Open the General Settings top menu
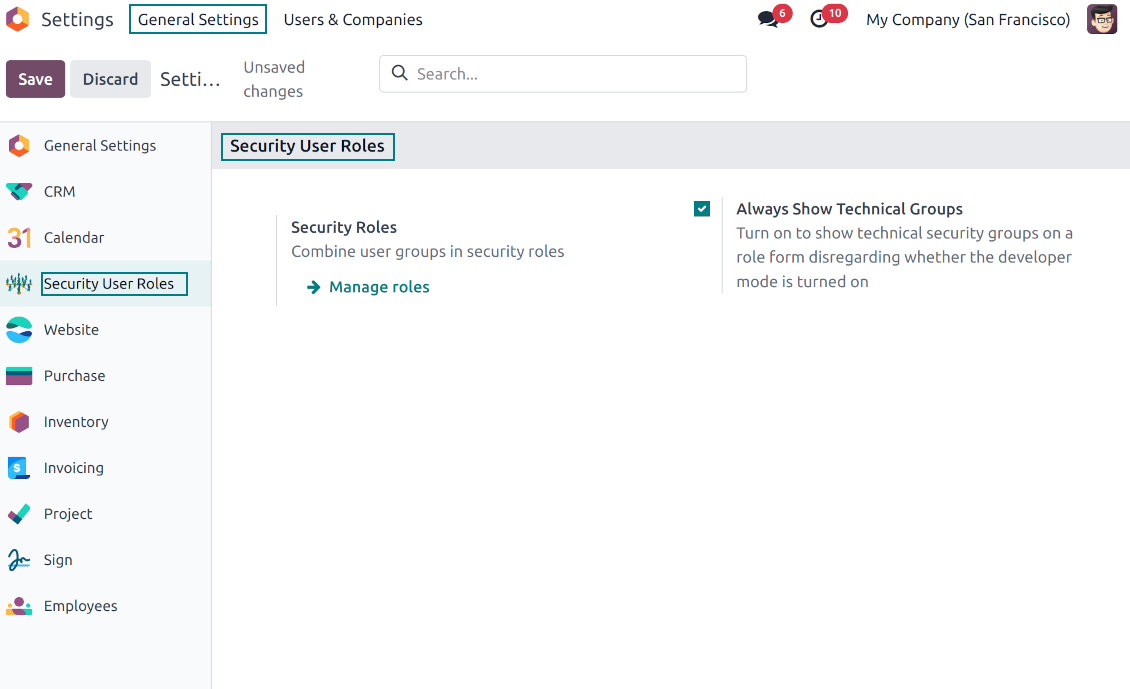 pos(198,19)
